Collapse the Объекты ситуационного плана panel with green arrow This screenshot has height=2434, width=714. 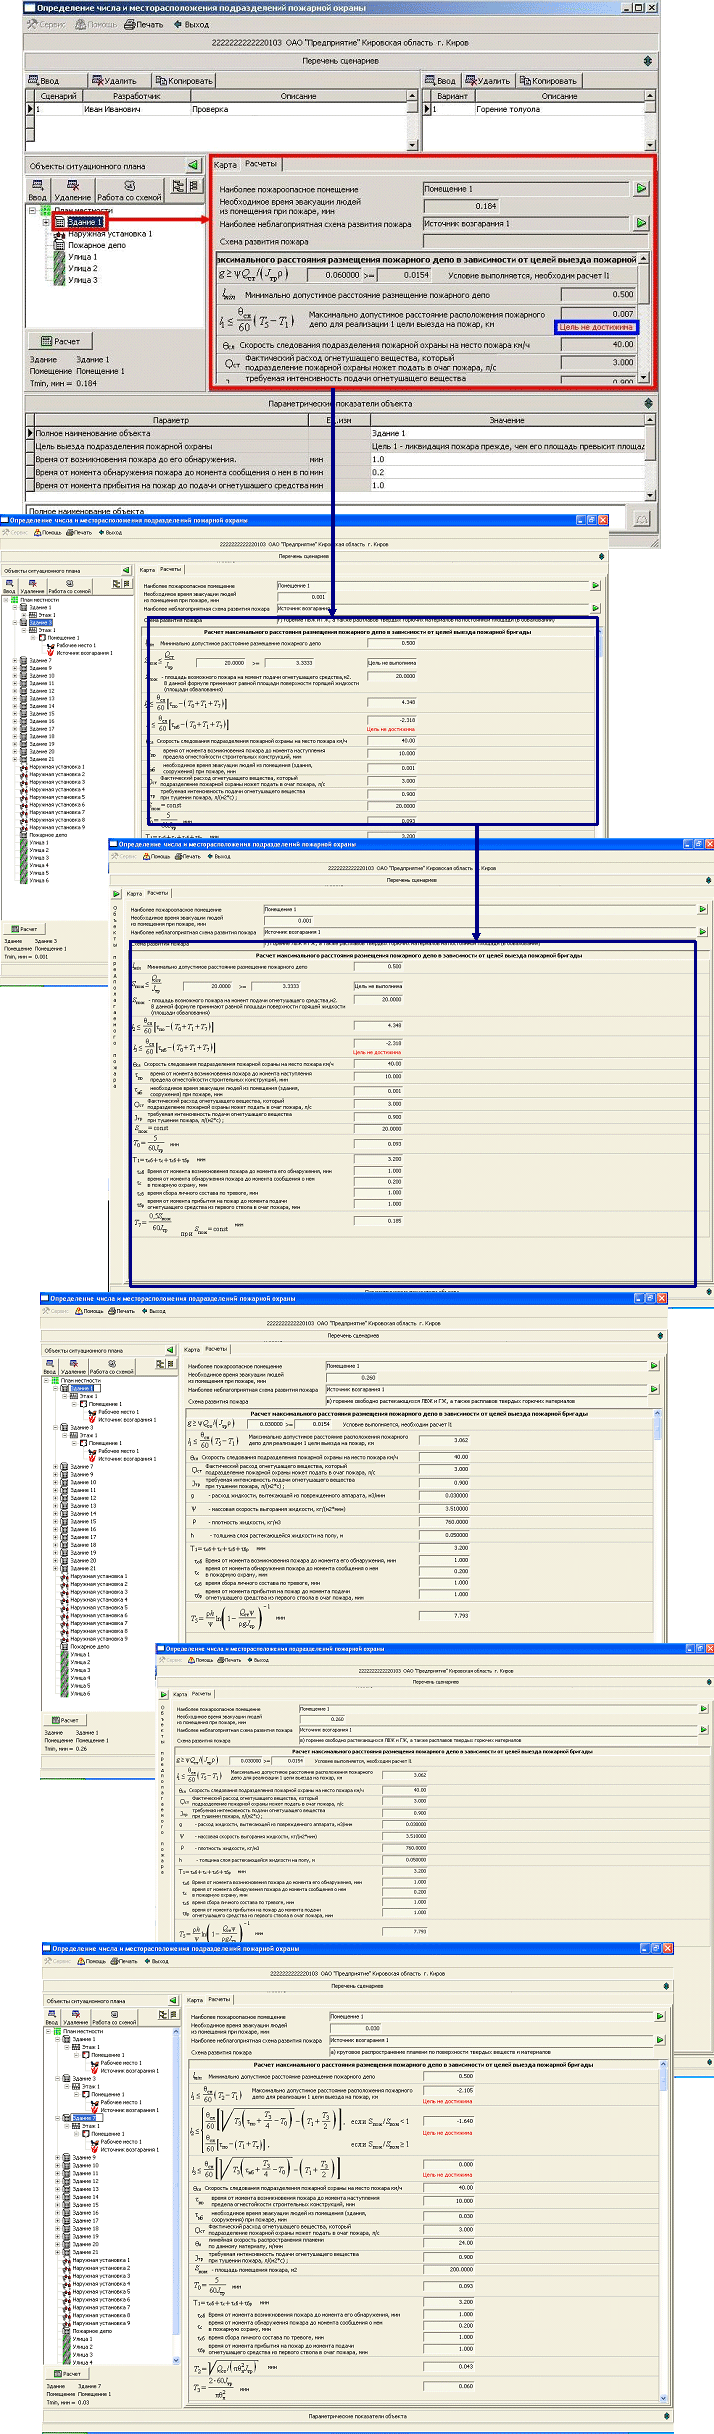click(x=193, y=166)
